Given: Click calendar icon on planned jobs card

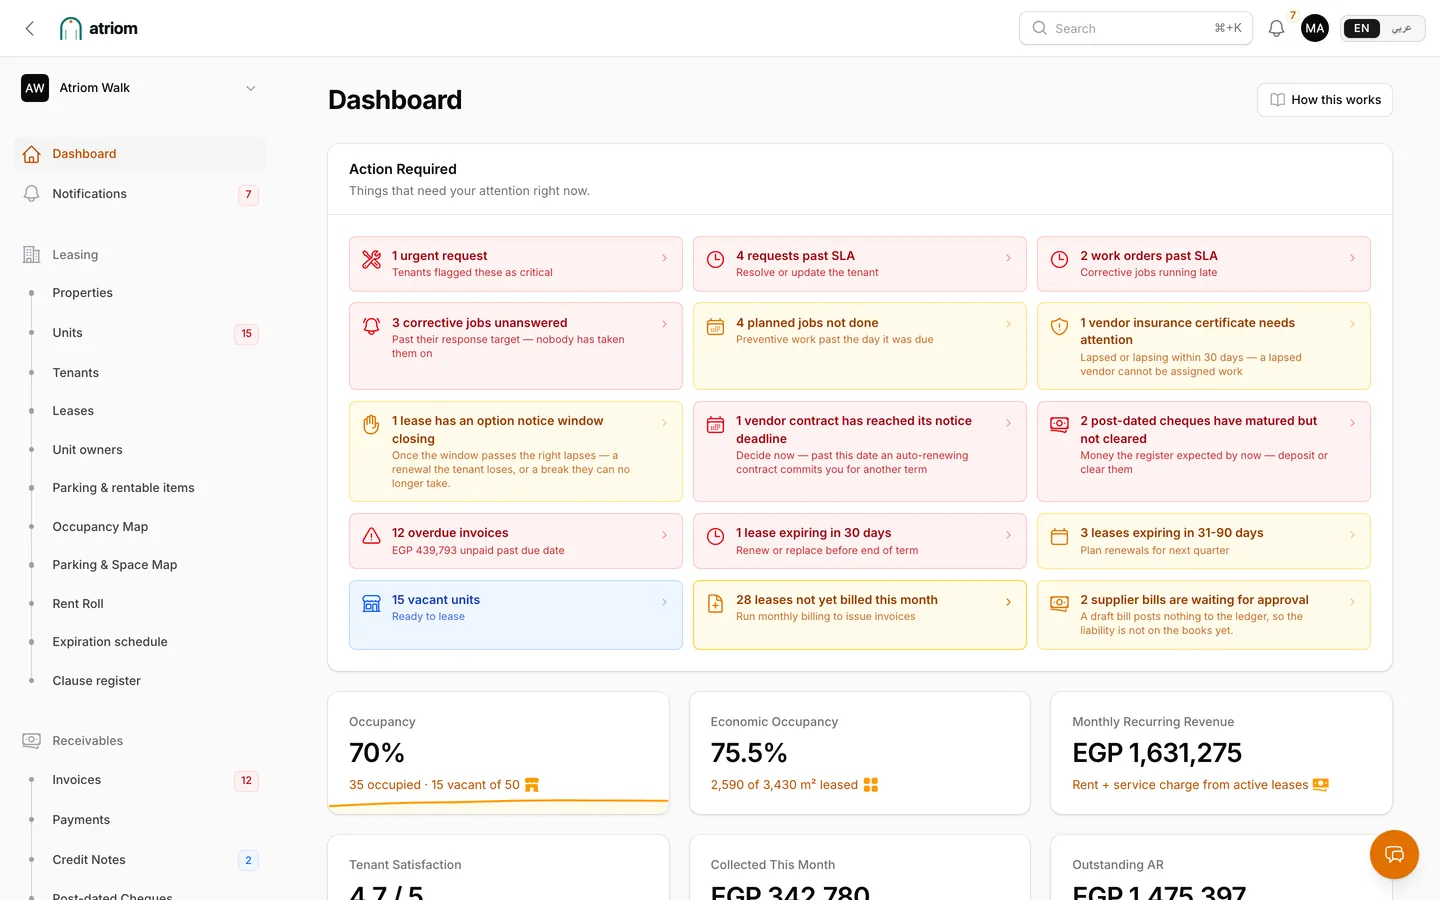Looking at the screenshot, I should (715, 326).
